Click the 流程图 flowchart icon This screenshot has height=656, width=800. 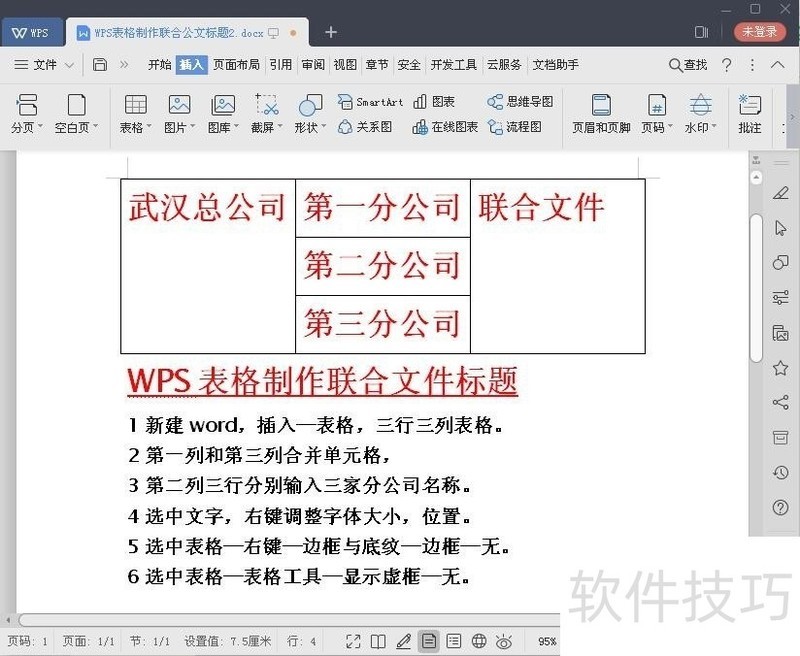tap(514, 127)
